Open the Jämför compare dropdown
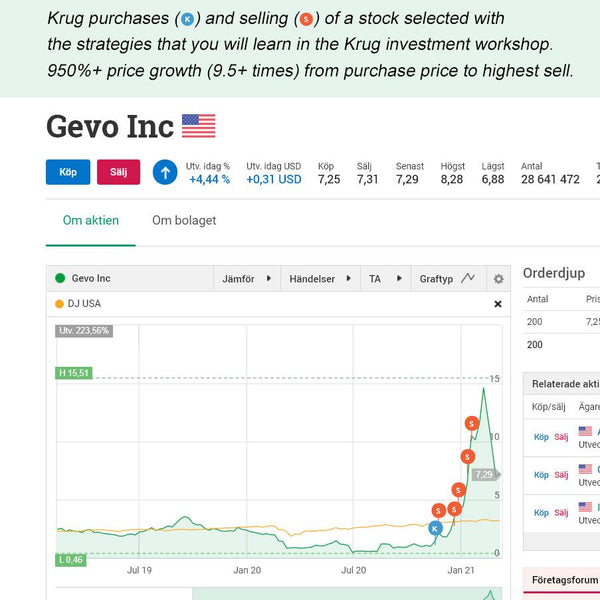Viewport: 600px width, 600px height. pos(247,279)
